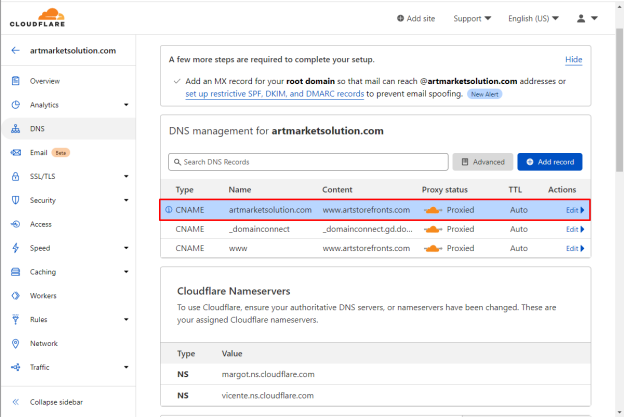Toggle proxy cloud for www record

point(433,248)
